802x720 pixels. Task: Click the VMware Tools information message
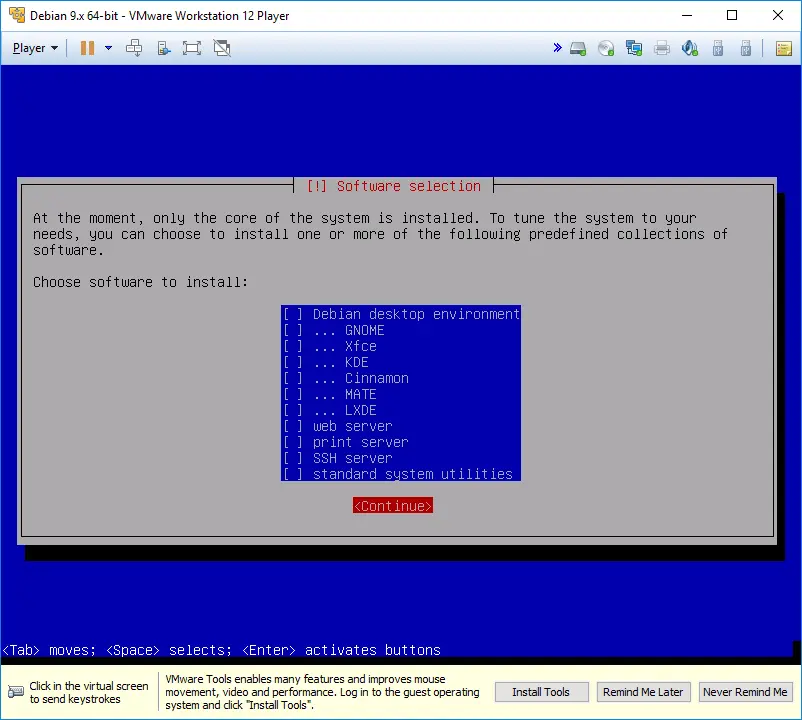point(322,692)
